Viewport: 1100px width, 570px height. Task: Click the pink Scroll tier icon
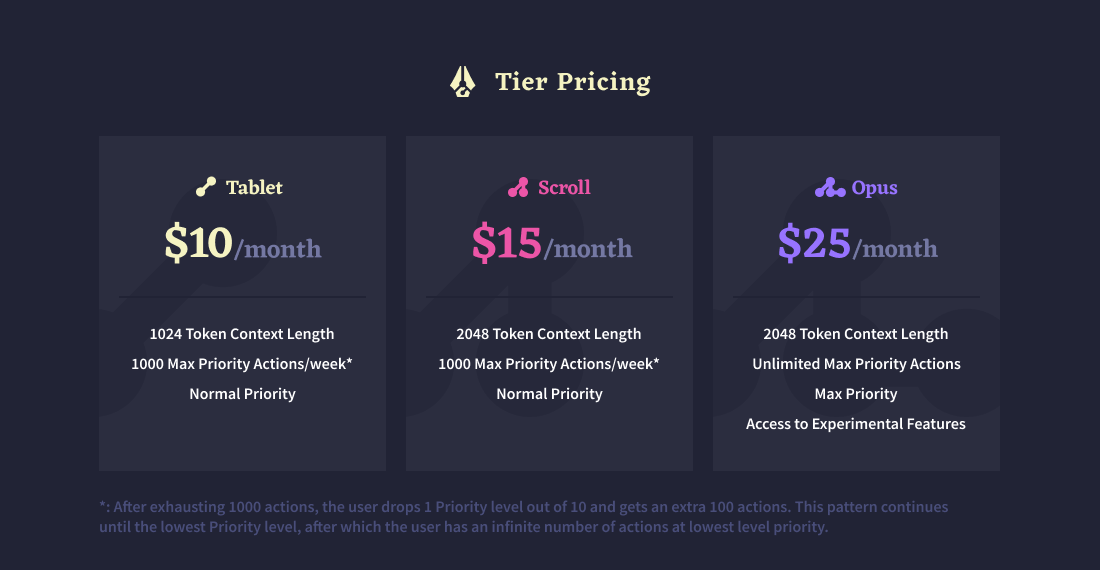[x=518, y=187]
